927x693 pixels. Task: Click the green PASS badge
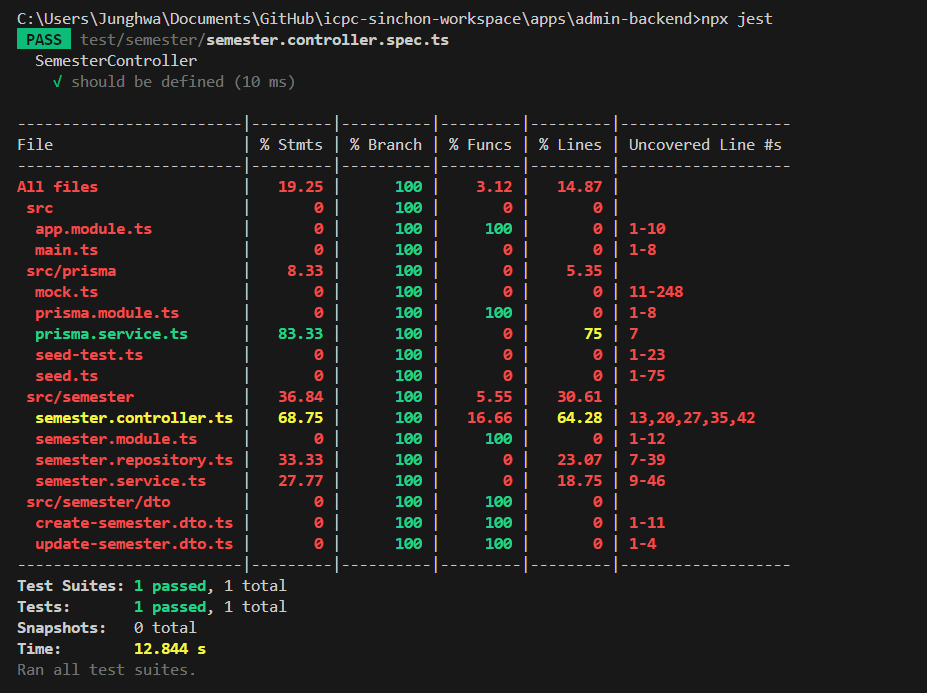[x=44, y=40]
